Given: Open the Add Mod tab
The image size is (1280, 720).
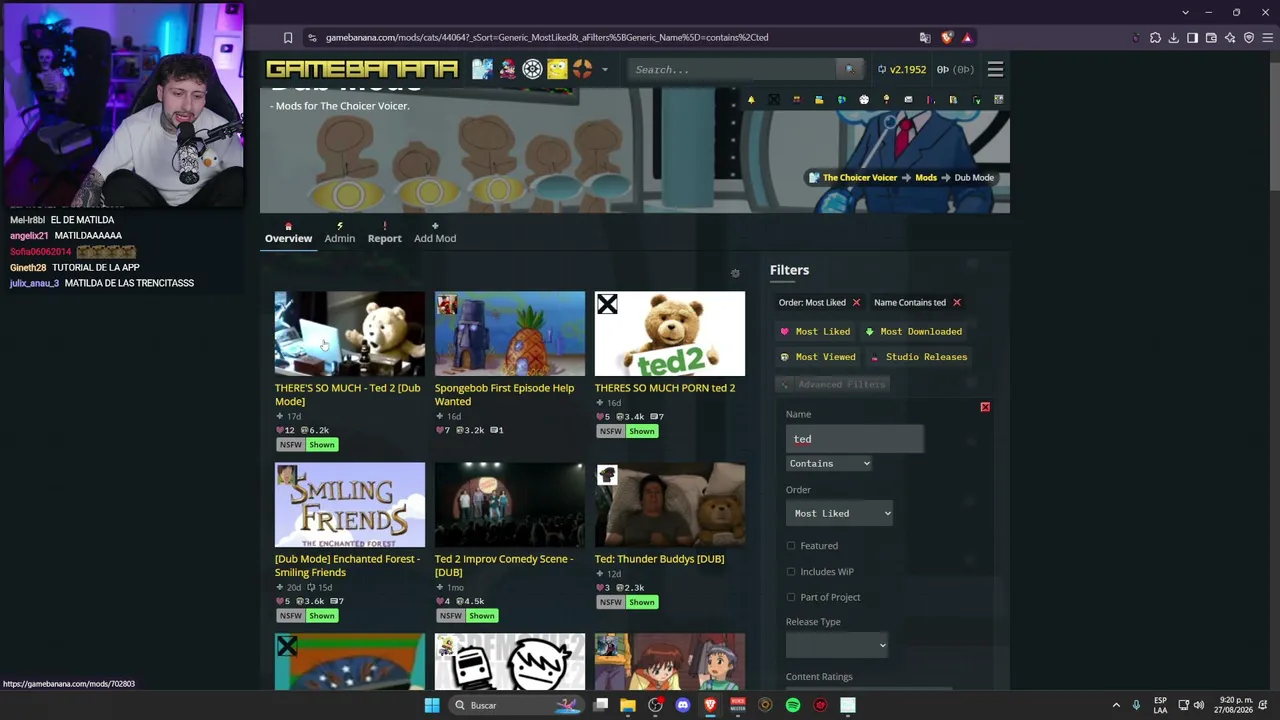Looking at the screenshot, I should point(435,233).
